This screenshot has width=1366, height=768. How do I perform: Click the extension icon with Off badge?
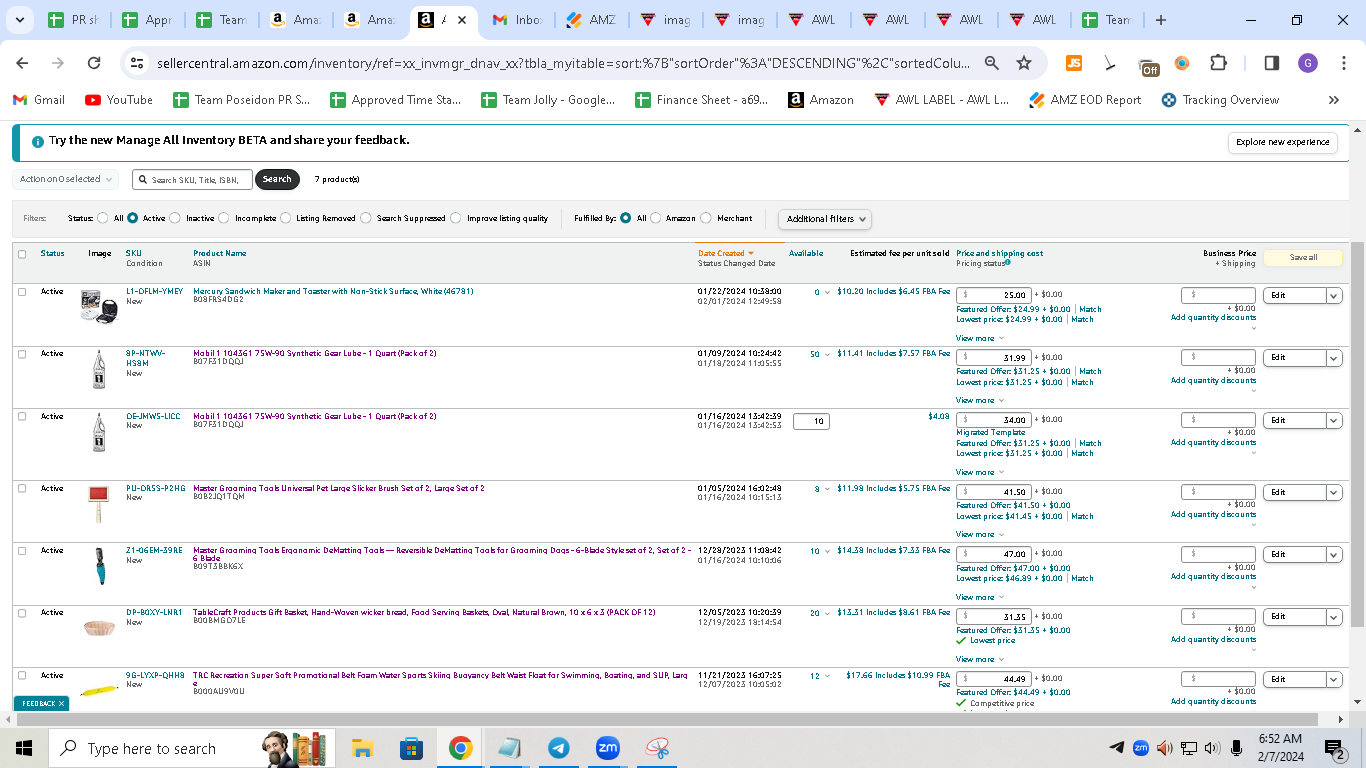pos(1149,65)
